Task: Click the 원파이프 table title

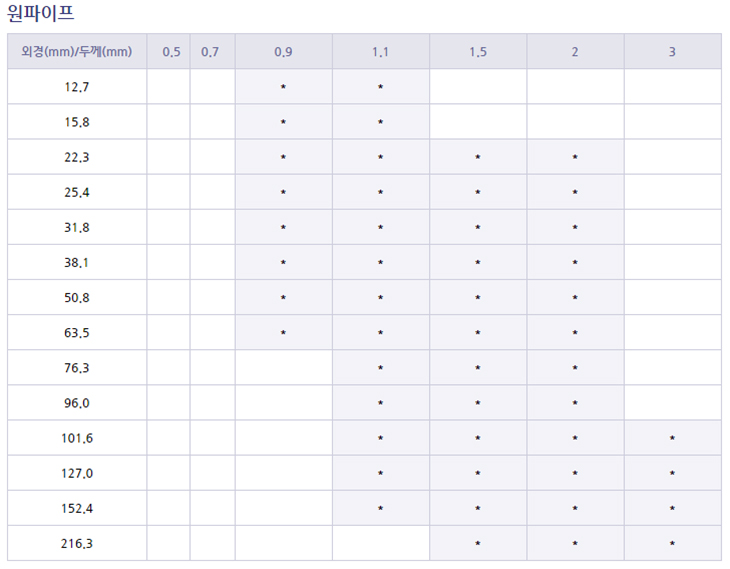Action: 40,13
